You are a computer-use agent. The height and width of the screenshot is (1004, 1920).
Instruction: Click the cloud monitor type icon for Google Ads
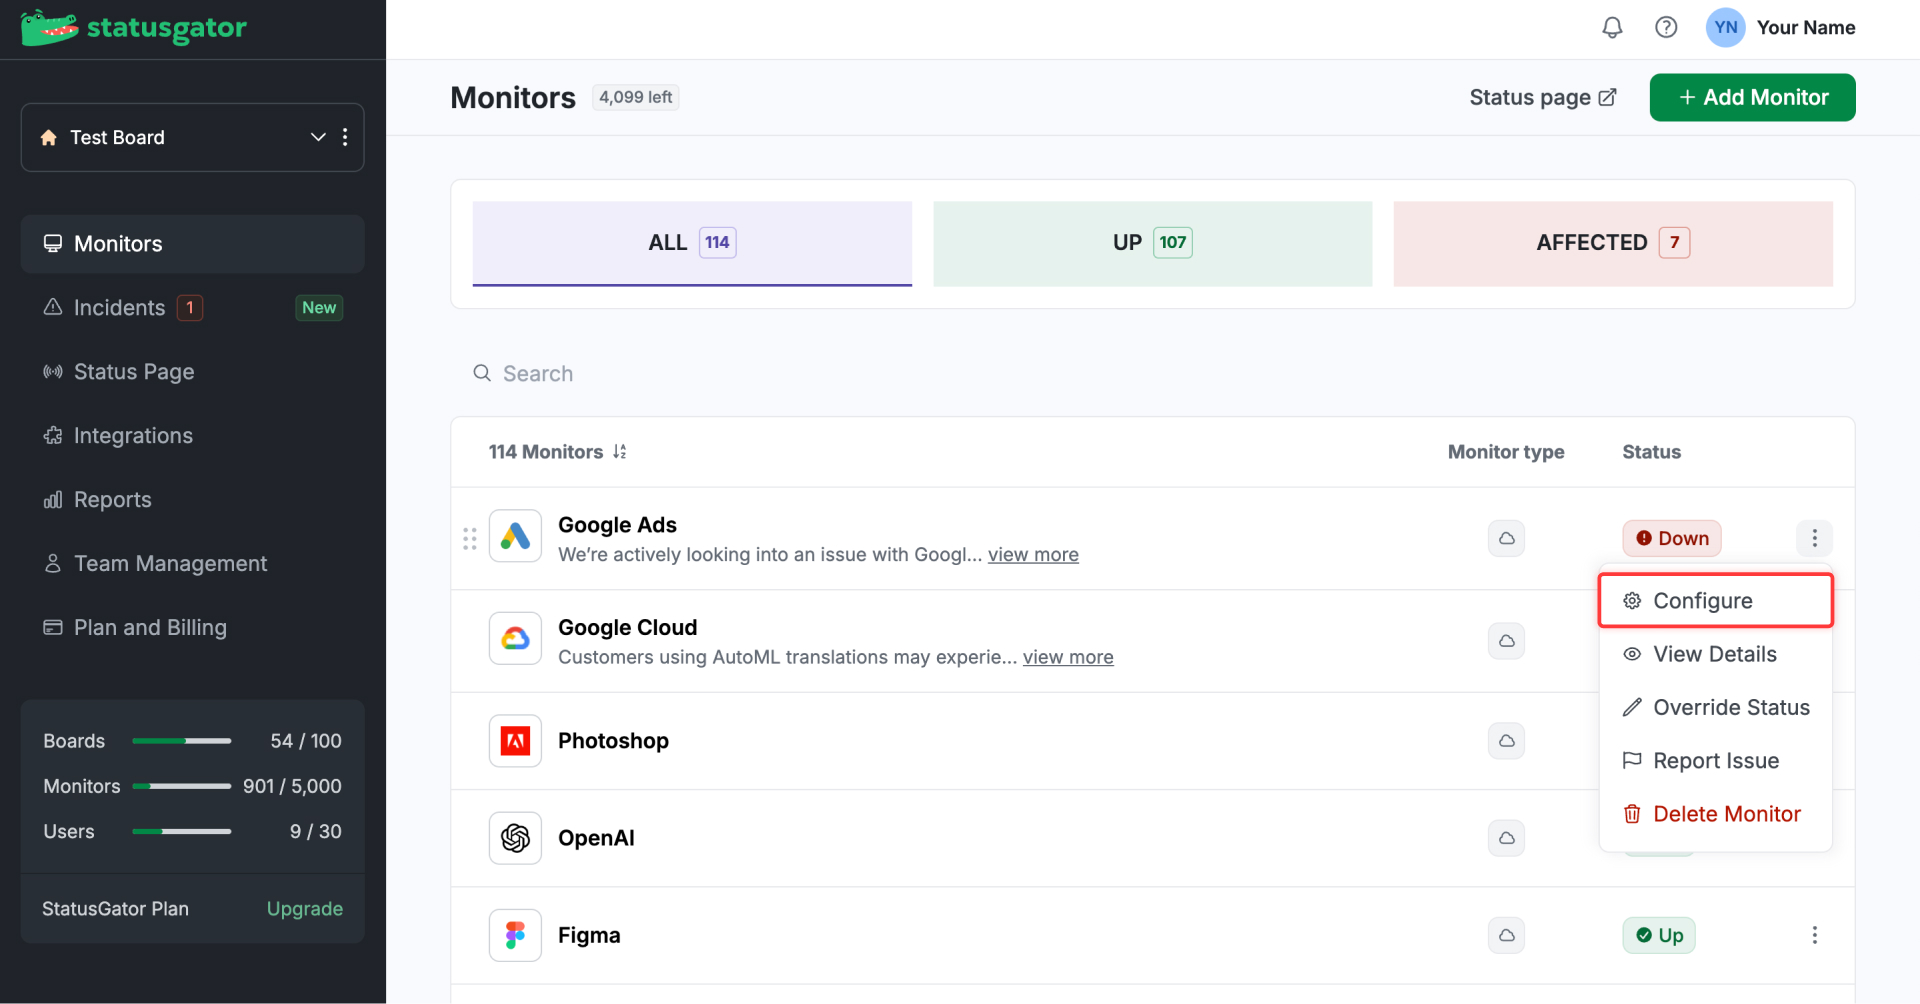pyautogui.click(x=1506, y=538)
